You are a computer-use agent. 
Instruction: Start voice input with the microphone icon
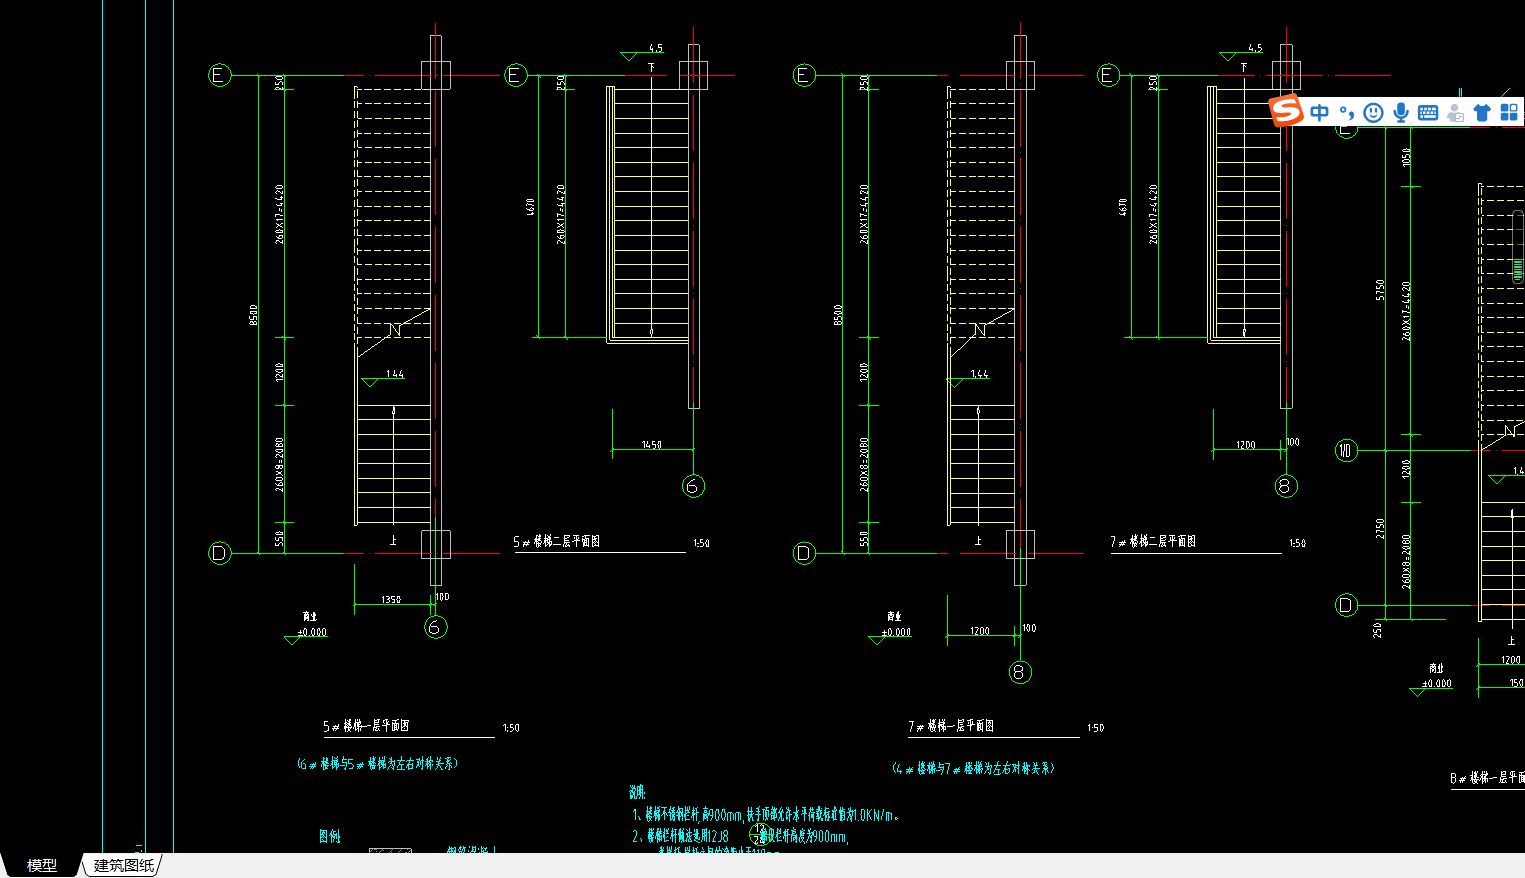coord(1401,113)
